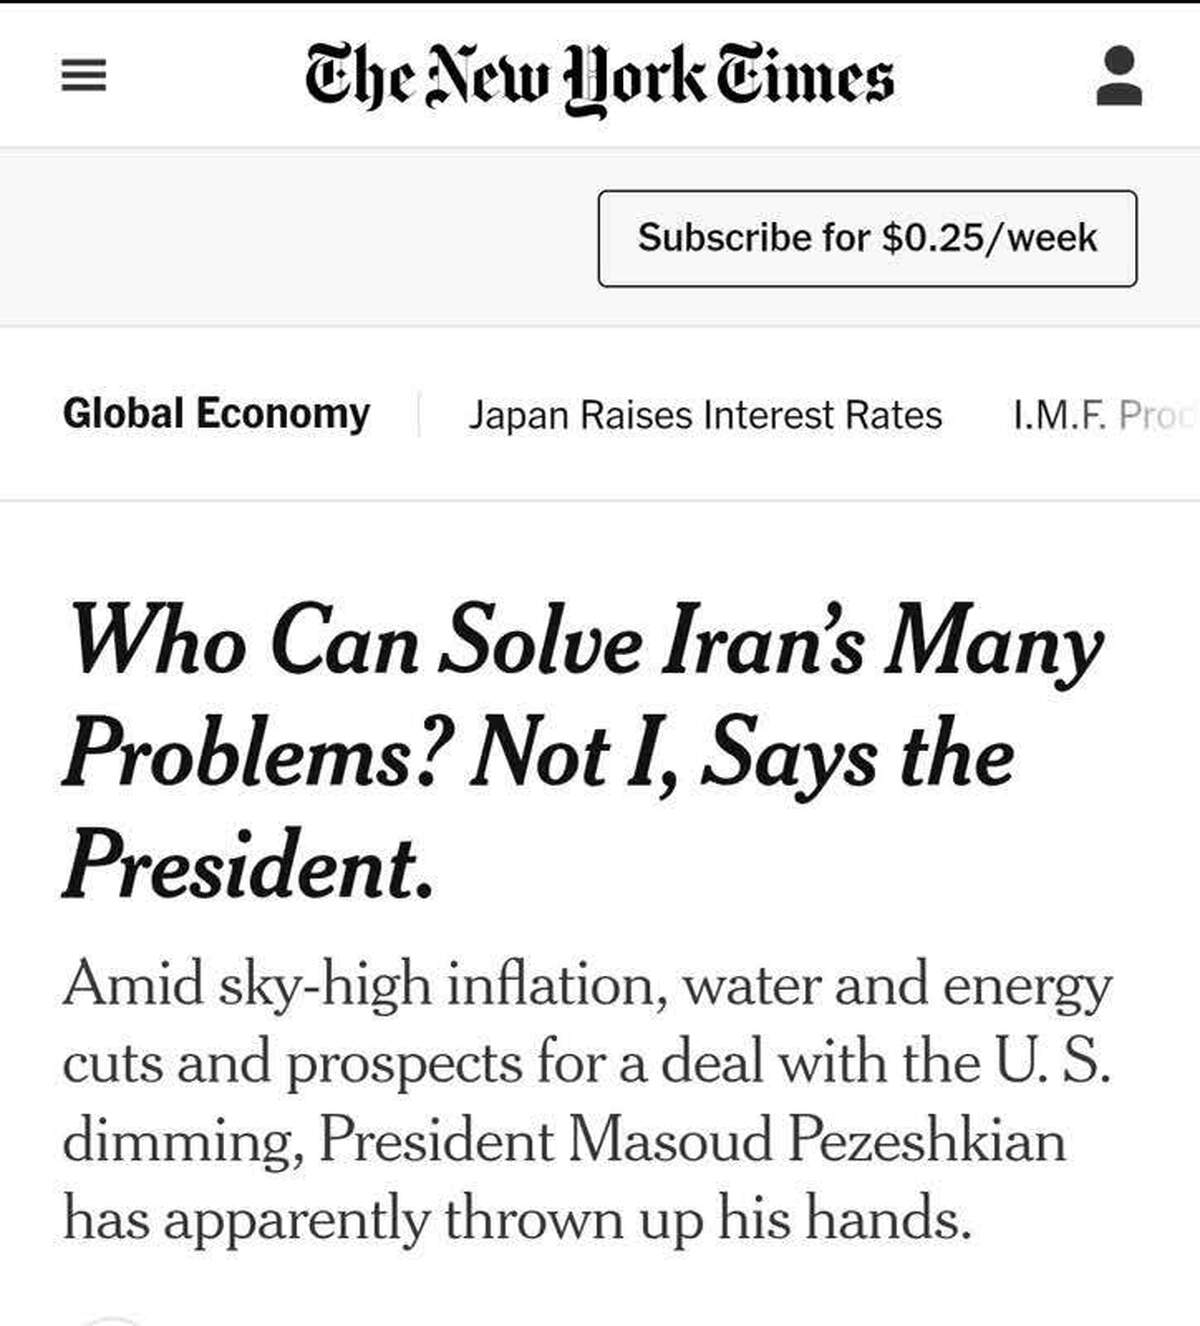Open the hamburger navigation menu

coord(84,76)
